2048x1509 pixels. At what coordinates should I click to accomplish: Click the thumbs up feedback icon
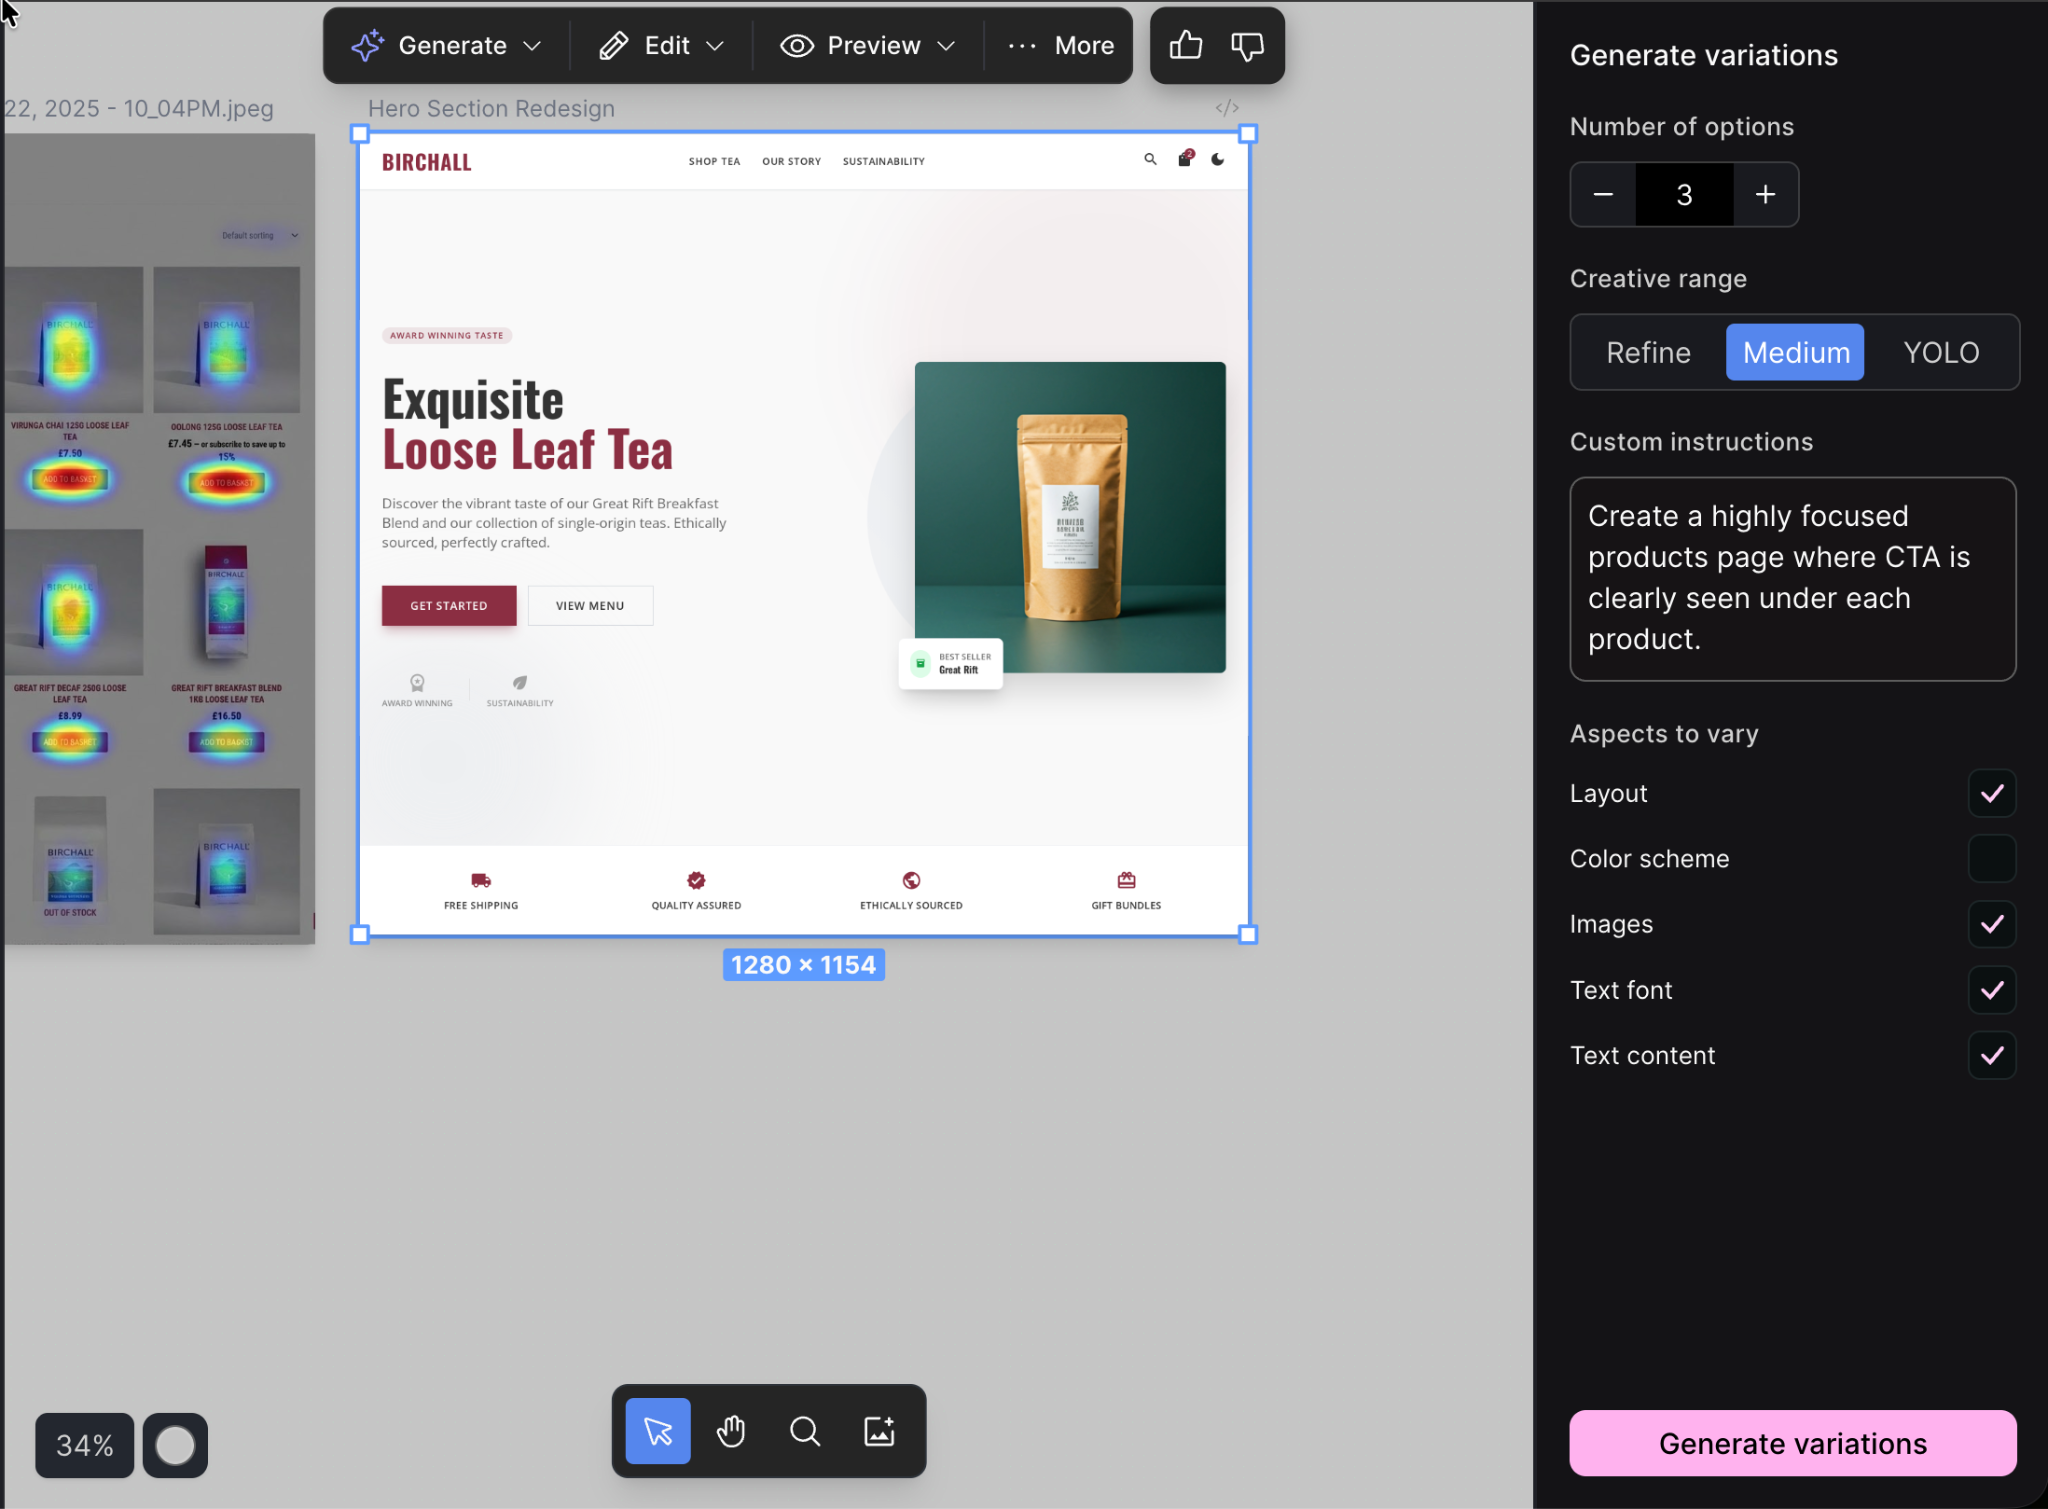(x=1185, y=45)
